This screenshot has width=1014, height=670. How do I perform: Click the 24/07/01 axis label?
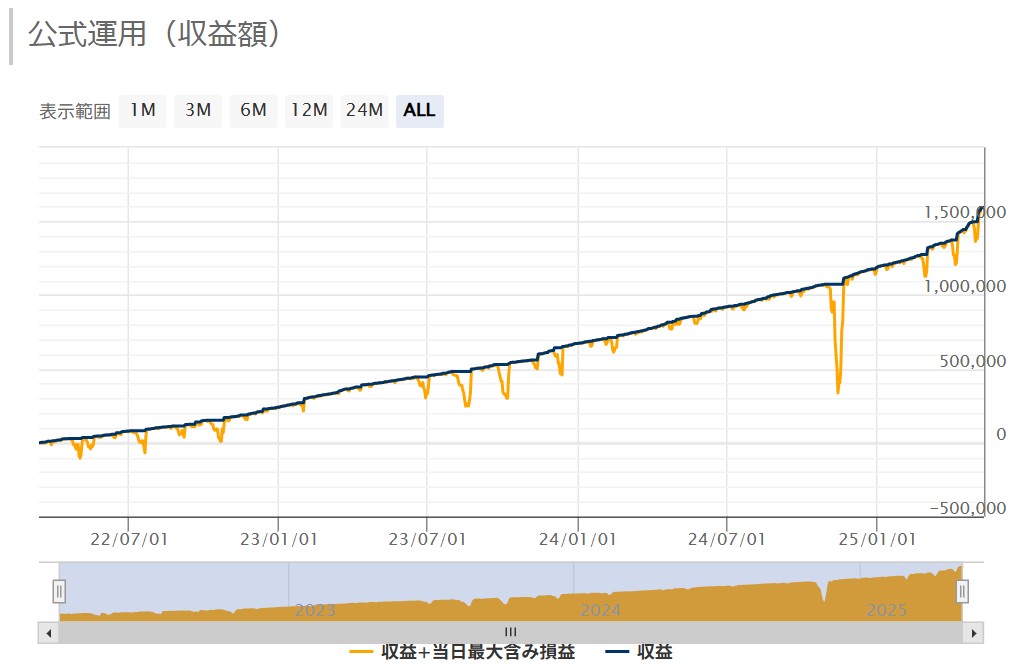coord(726,539)
